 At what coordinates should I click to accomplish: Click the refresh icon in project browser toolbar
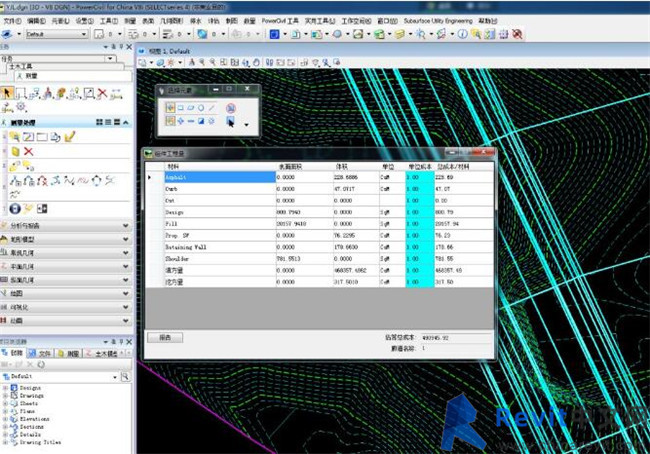pyautogui.click(x=41, y=364)
